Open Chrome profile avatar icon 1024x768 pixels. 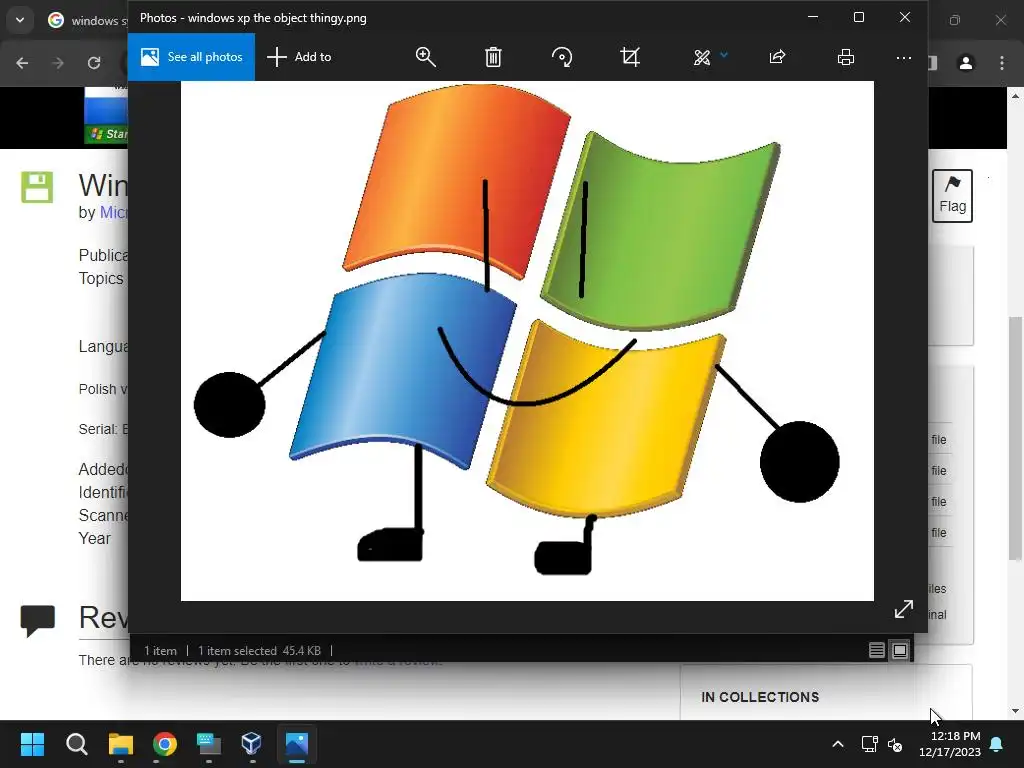[965, 63]
